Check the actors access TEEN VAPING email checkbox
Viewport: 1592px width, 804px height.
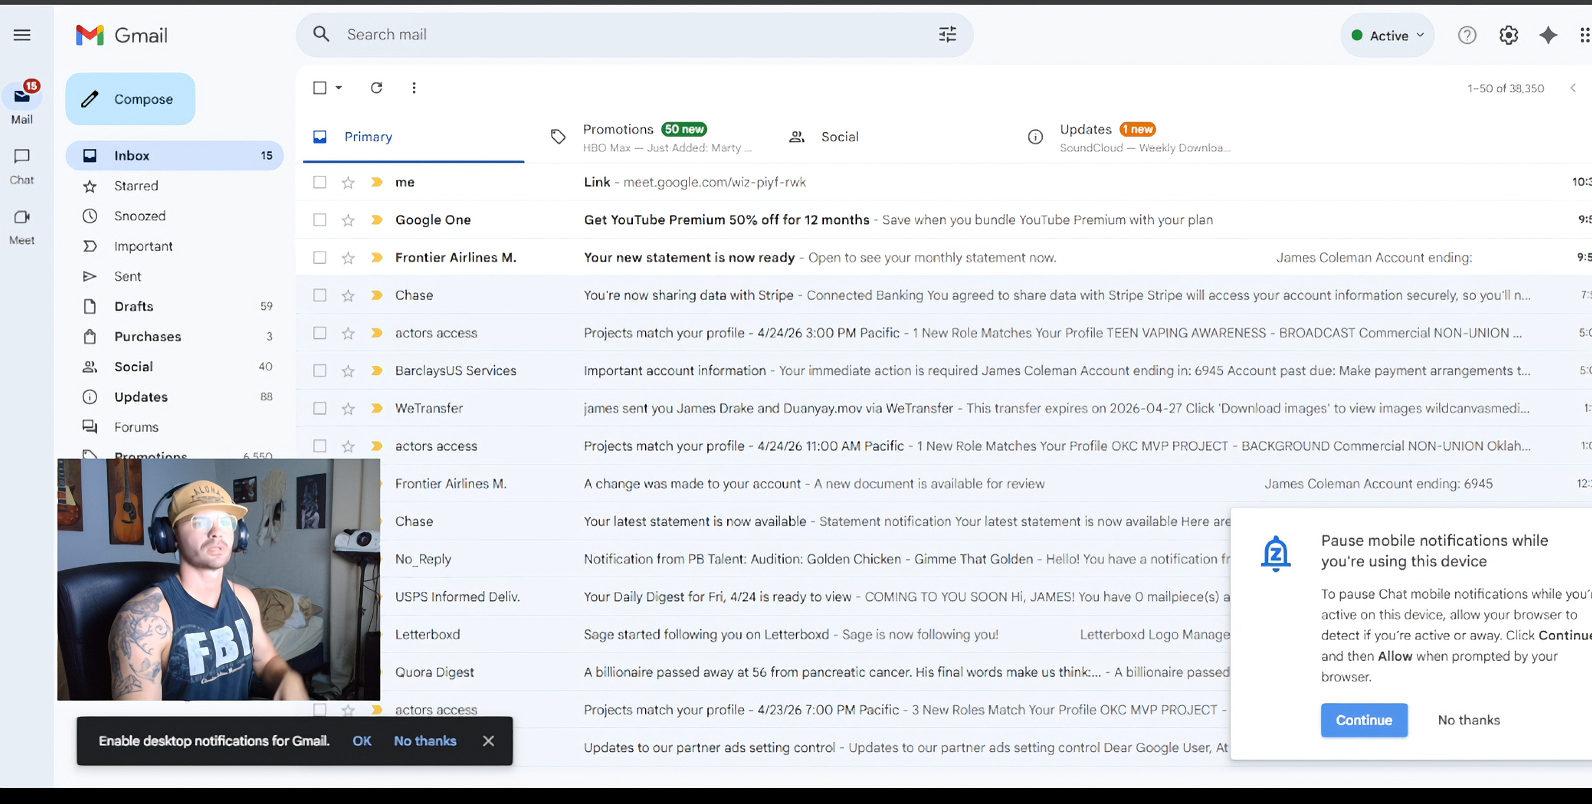[320, 333]
